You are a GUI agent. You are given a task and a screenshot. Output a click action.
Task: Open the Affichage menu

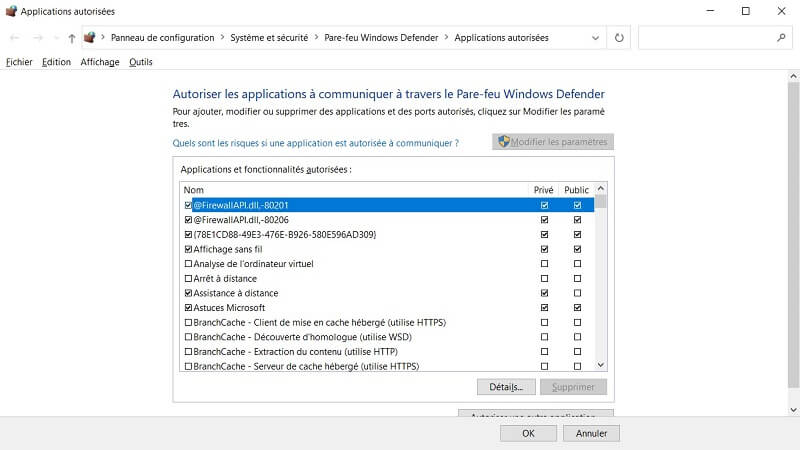[100, 62]
